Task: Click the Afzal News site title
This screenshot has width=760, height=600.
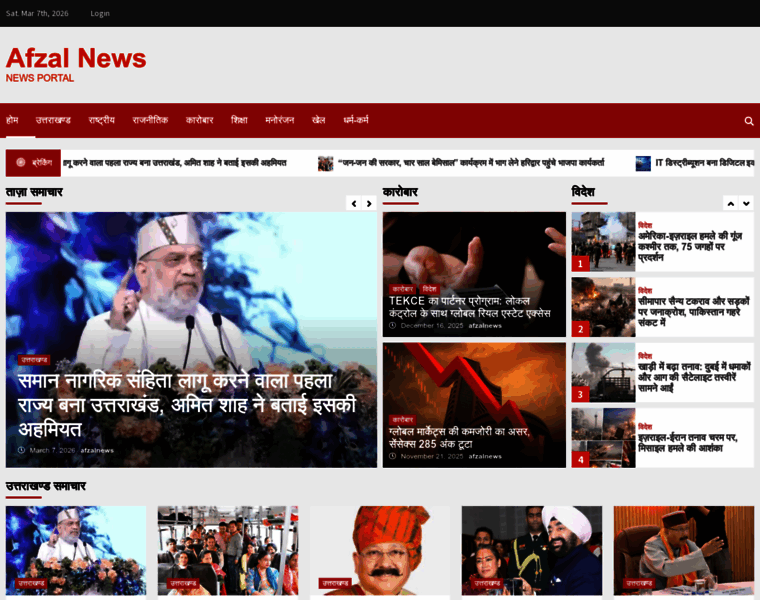Action: tap(76, 58)
